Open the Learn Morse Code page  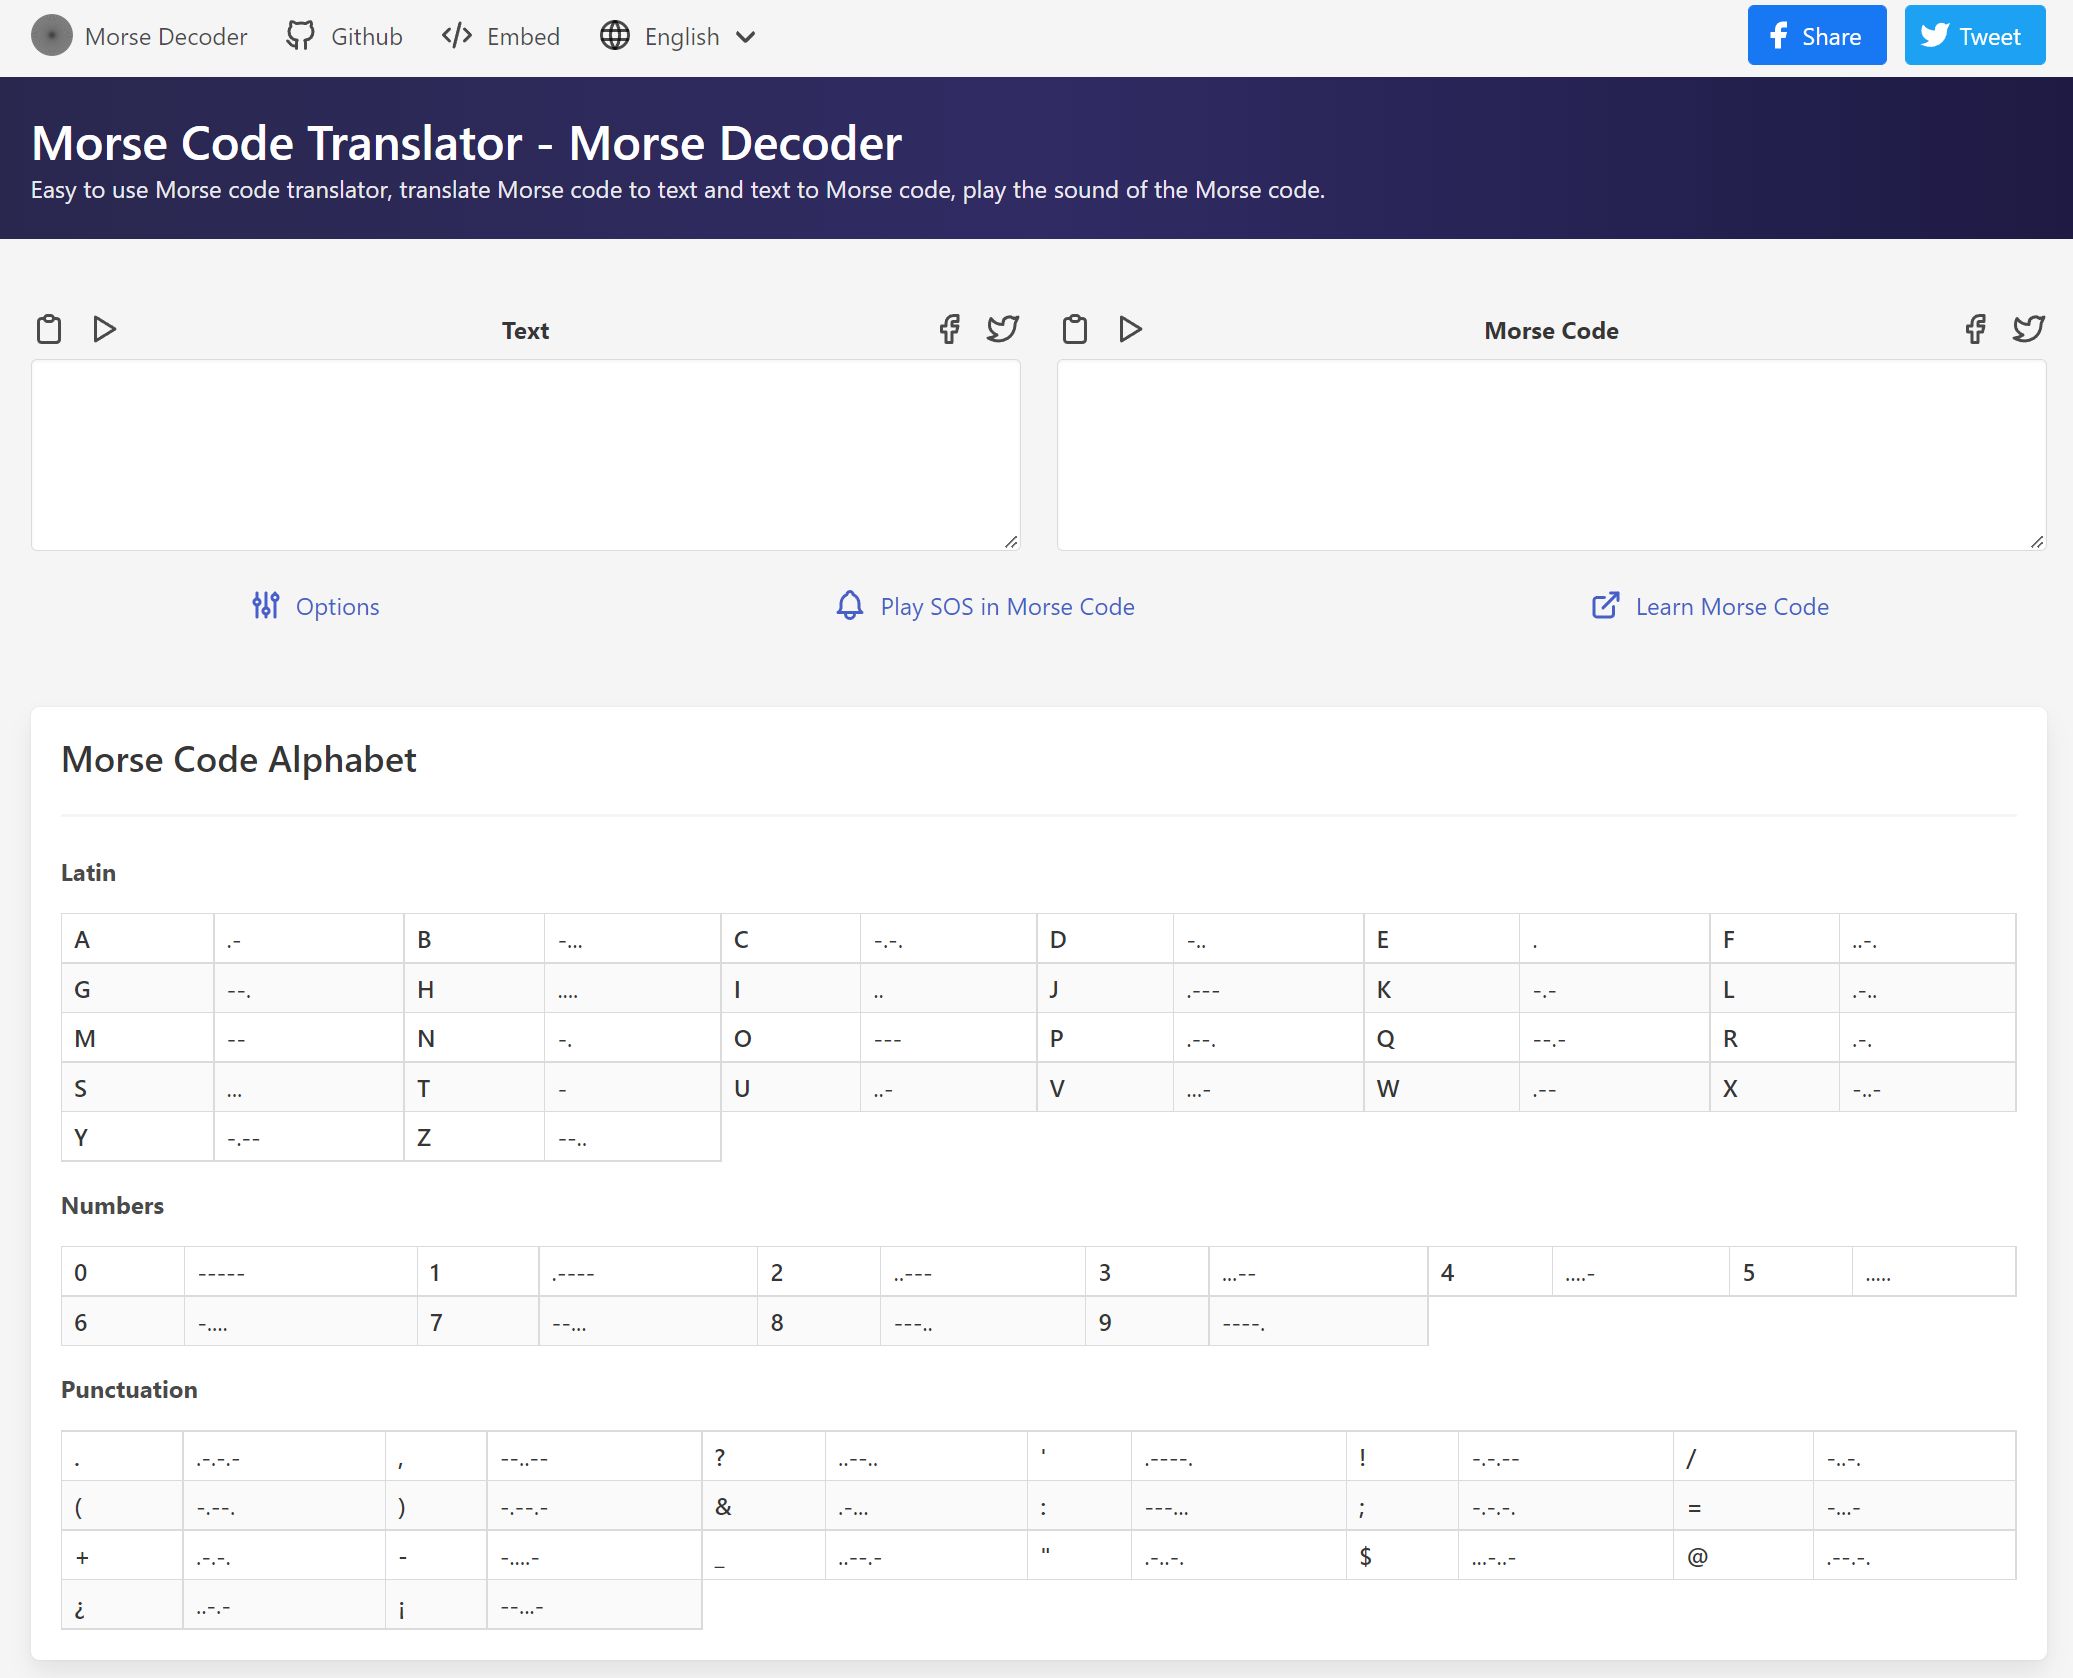click(x=1708, y=606)
